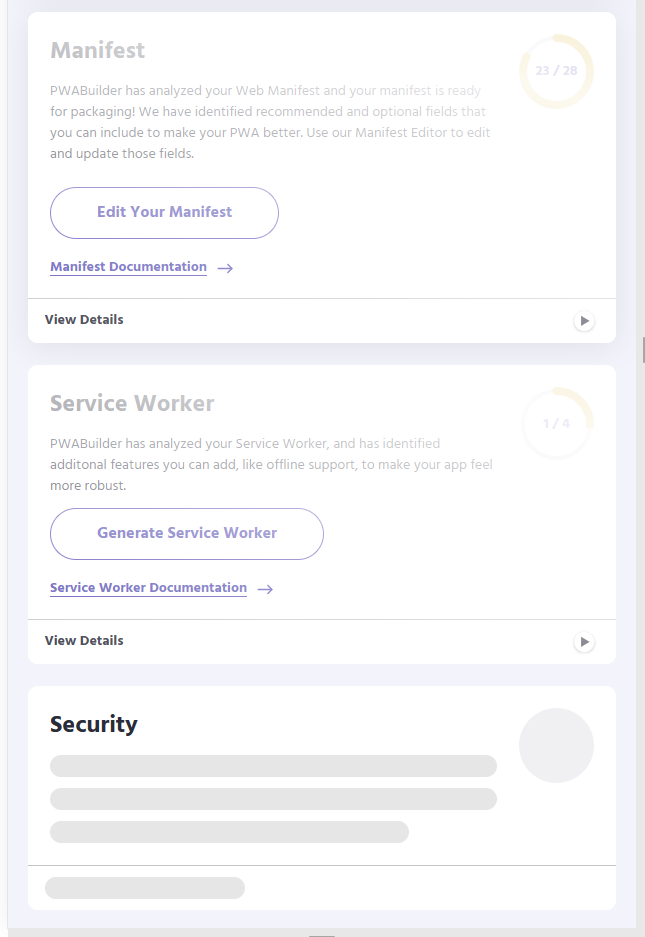Click the play-style expand icon on Manifest card
Screen dimensions: 645x937
tap(584, 321)
